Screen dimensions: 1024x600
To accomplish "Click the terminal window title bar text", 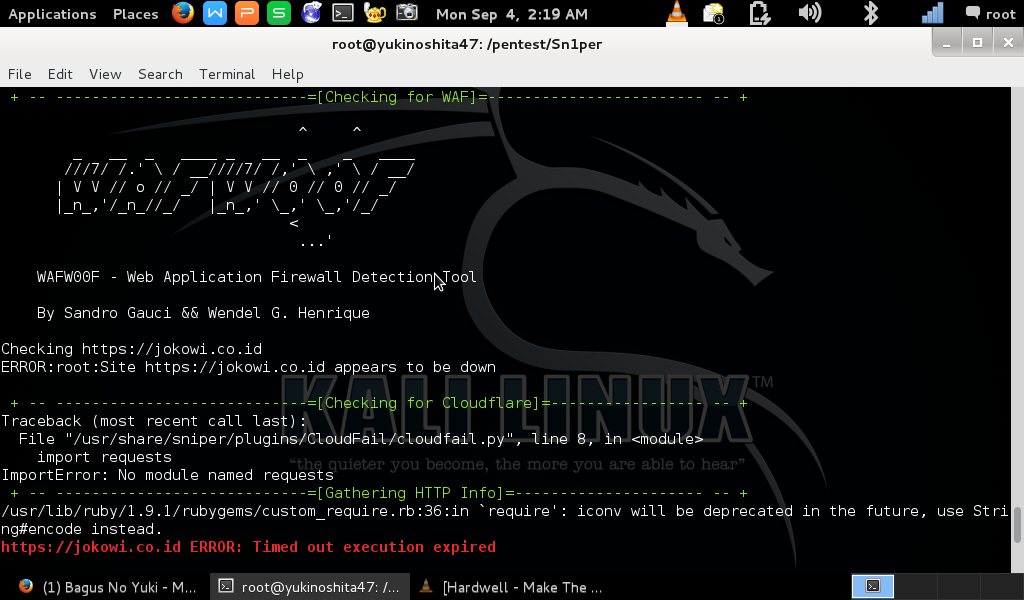I will pos(467,44).
